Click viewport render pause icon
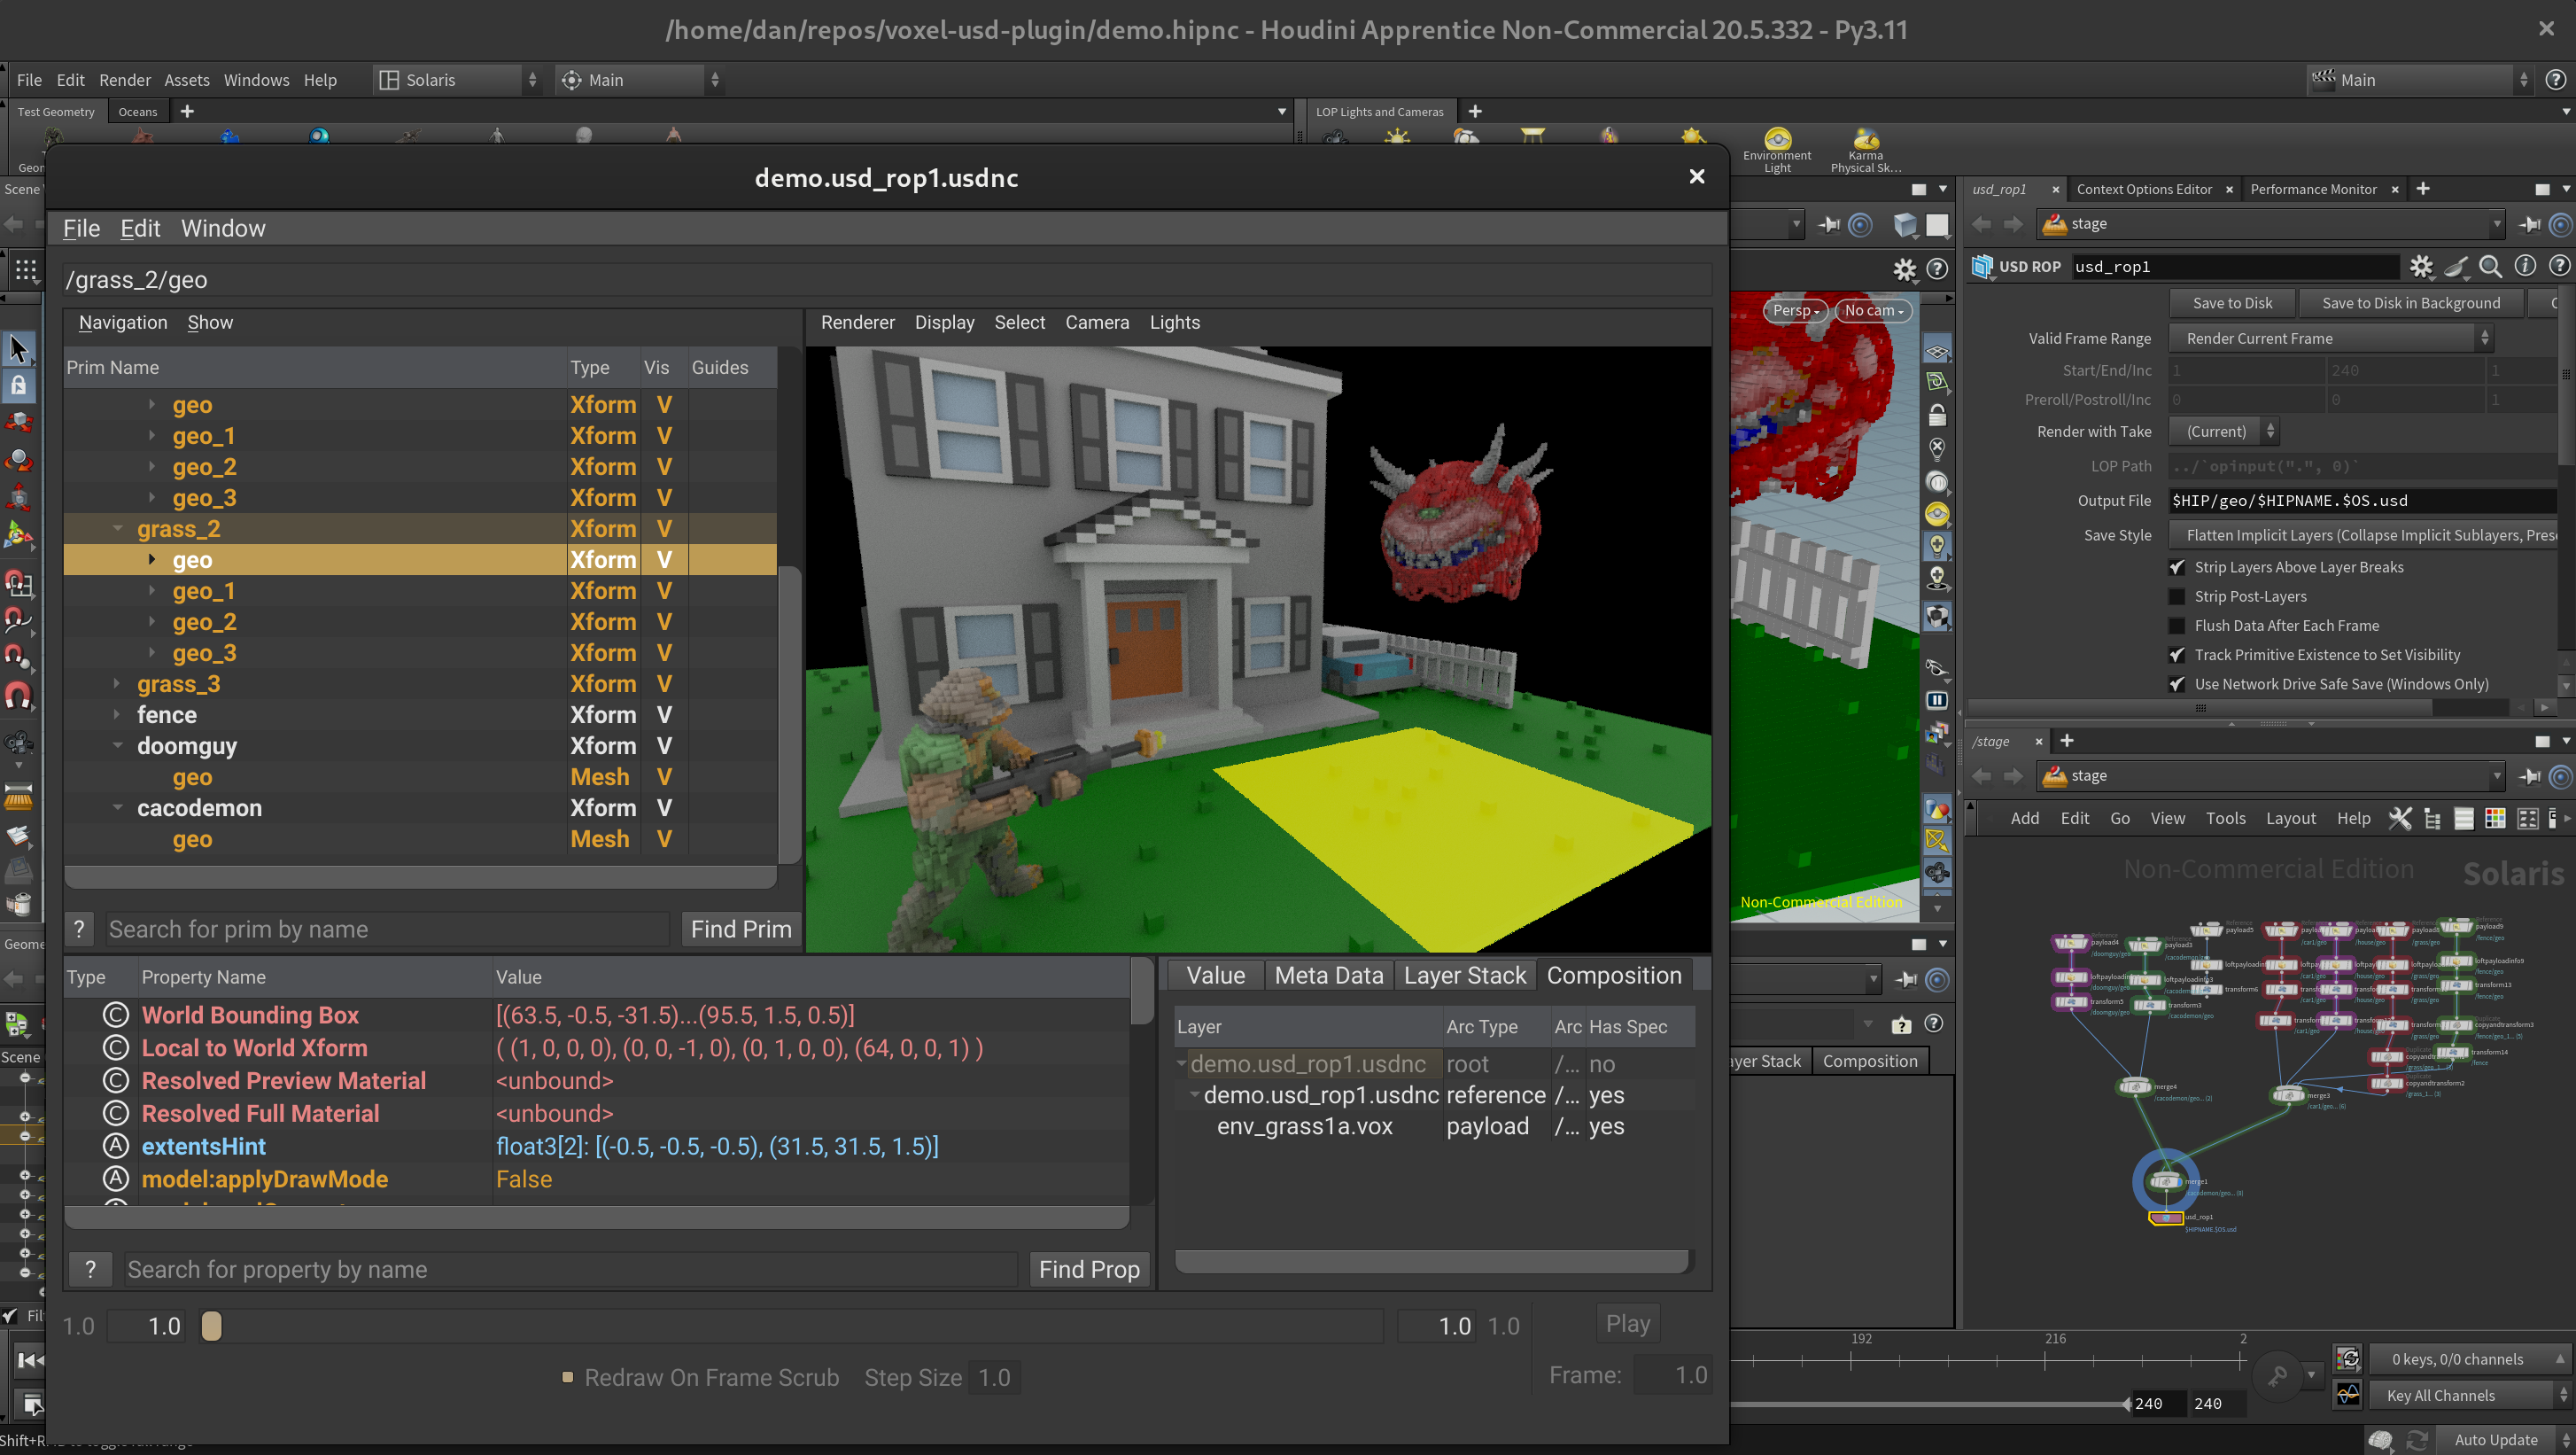 click(x=1937, y=700)
